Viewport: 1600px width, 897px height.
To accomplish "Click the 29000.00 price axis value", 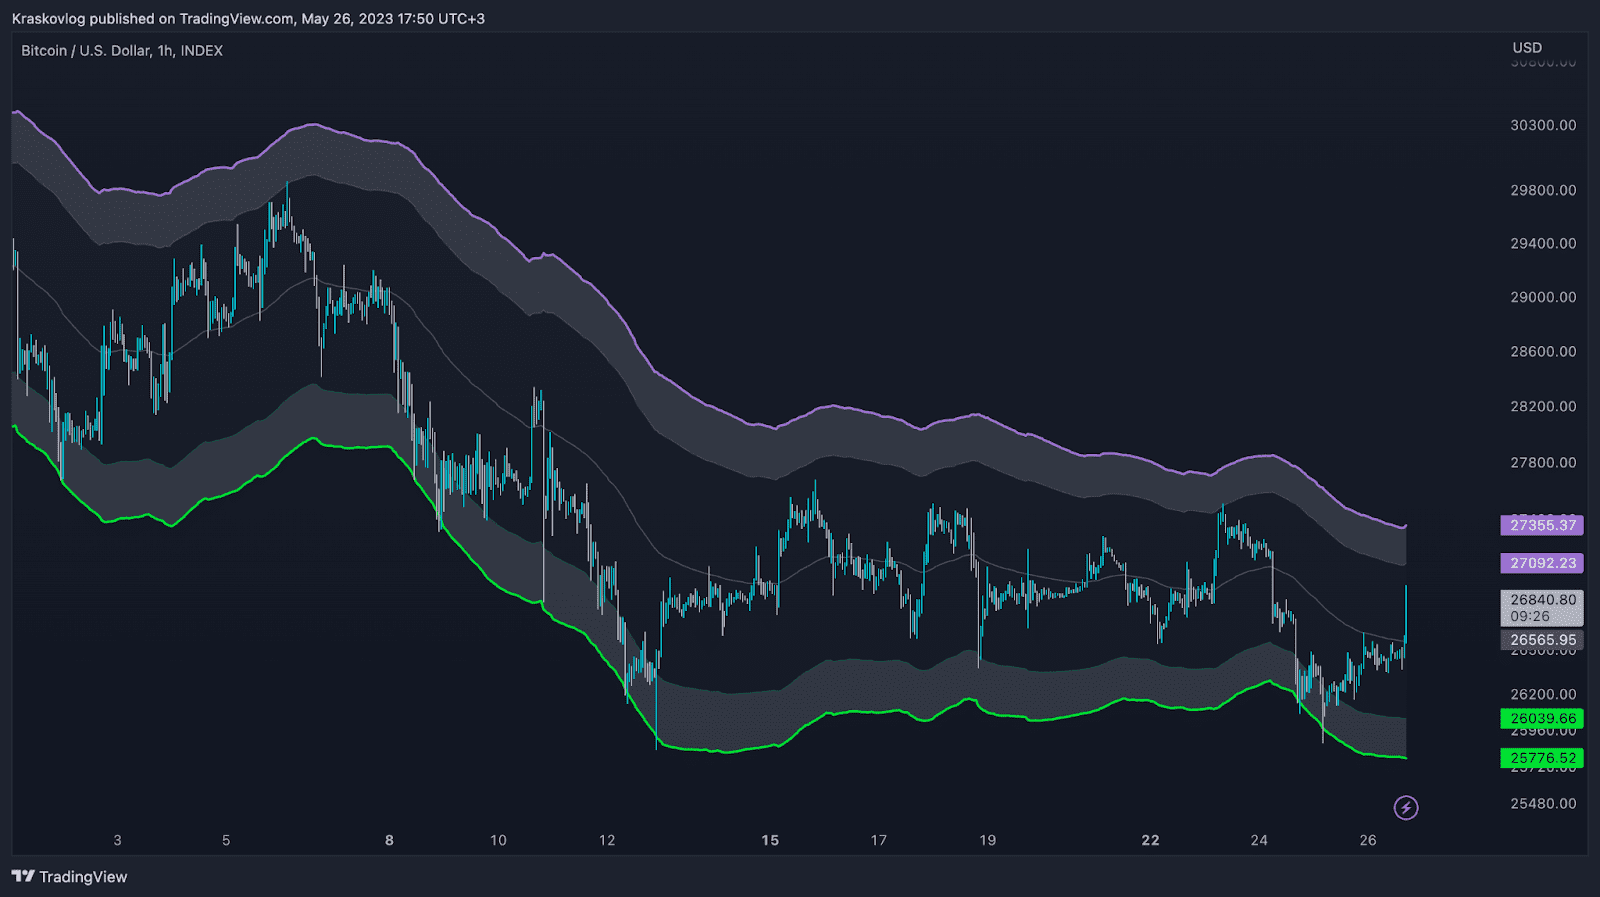I will [x=1543, y=297].
